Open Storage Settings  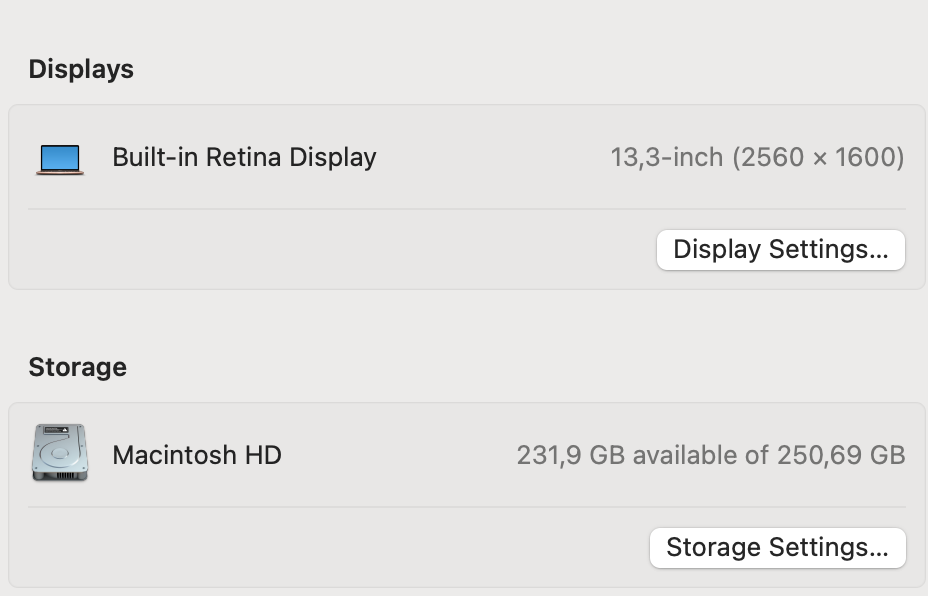[x=777, y=547]
